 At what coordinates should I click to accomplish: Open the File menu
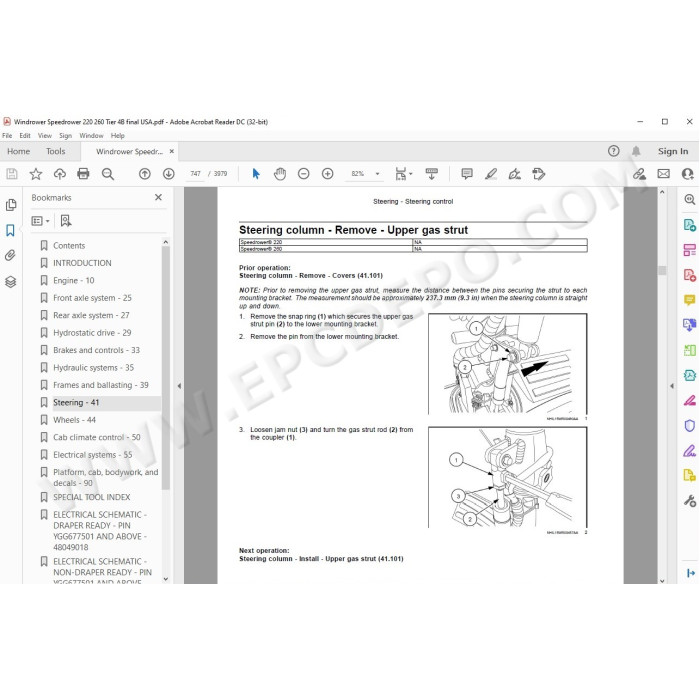[x=7, y=136]
